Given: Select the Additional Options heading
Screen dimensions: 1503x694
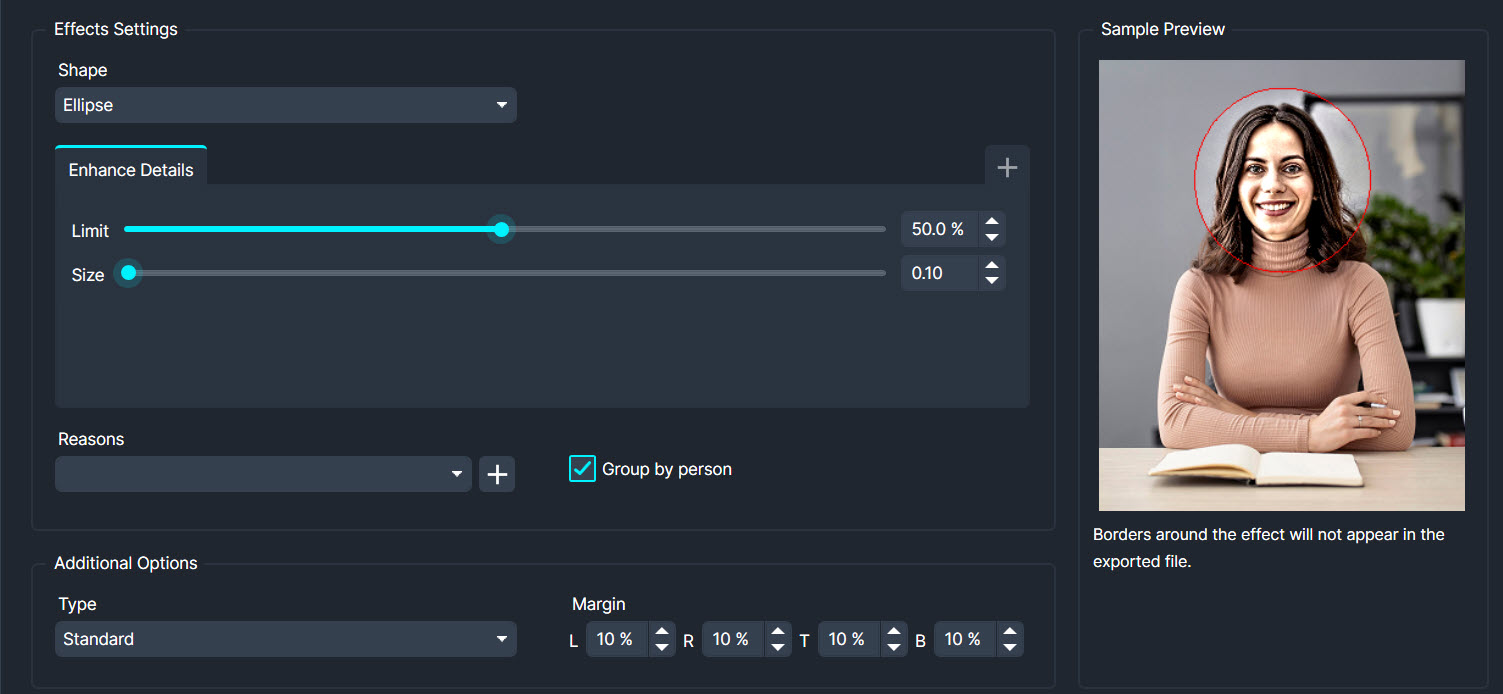Looking at the screenshot, I should 125,563.
